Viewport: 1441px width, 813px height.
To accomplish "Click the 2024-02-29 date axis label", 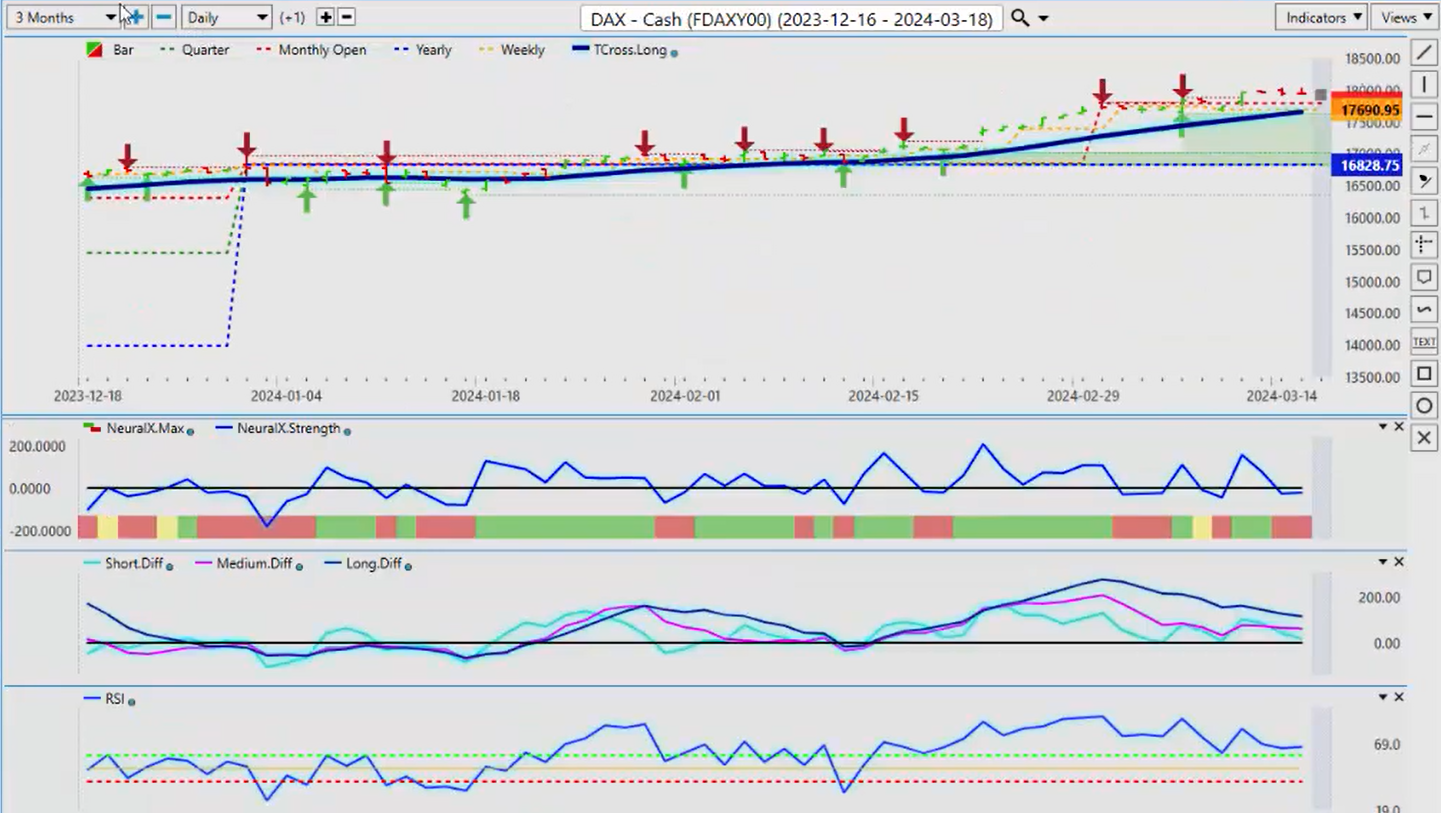I will [x=1083, y=396].
